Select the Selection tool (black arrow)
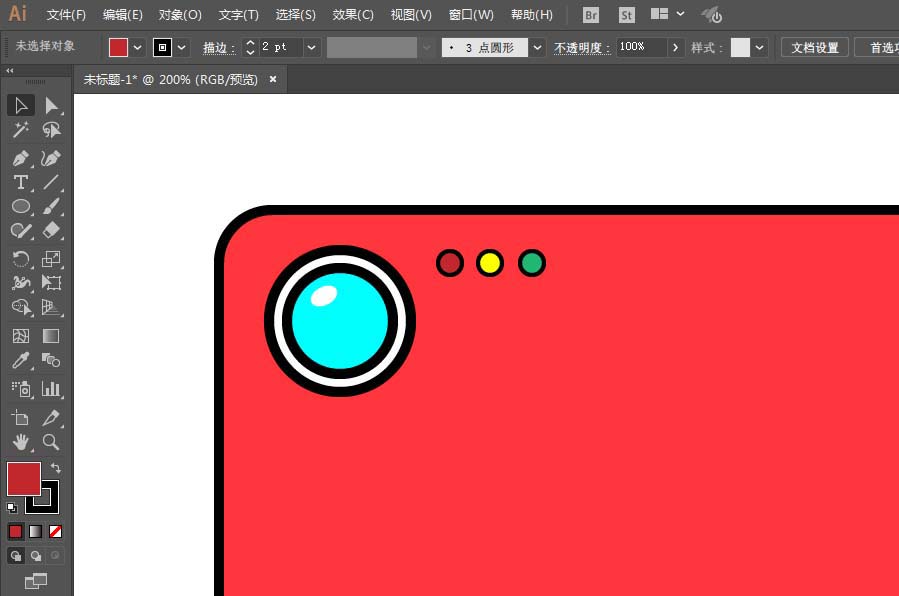 [x=21, y=105]
